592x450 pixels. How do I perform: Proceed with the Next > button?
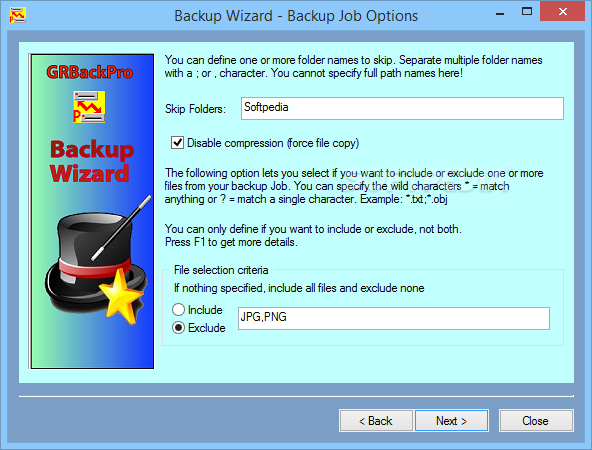coord(452,421)
